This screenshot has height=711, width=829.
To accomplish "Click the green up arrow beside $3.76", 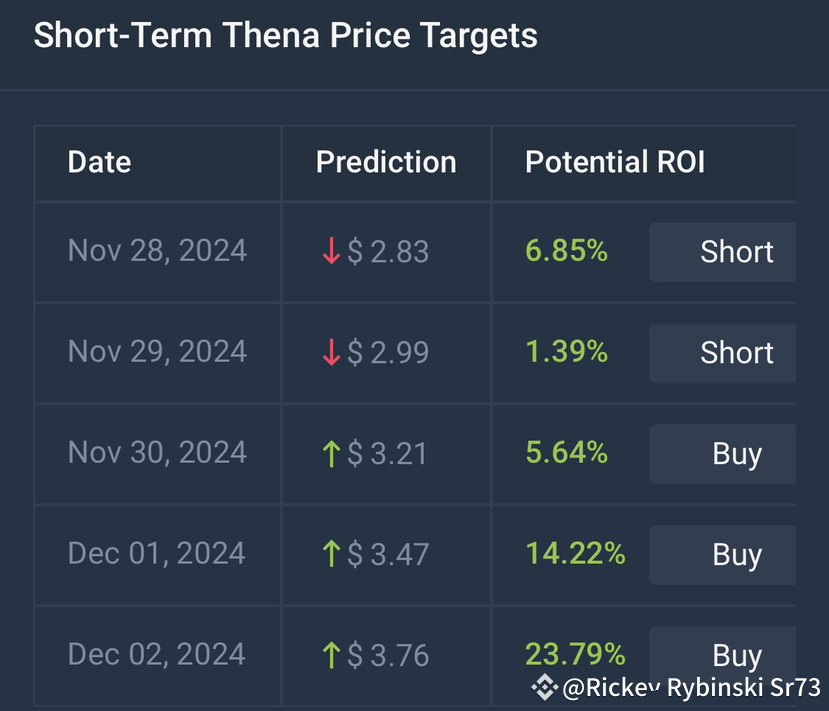I will point(331,656).
